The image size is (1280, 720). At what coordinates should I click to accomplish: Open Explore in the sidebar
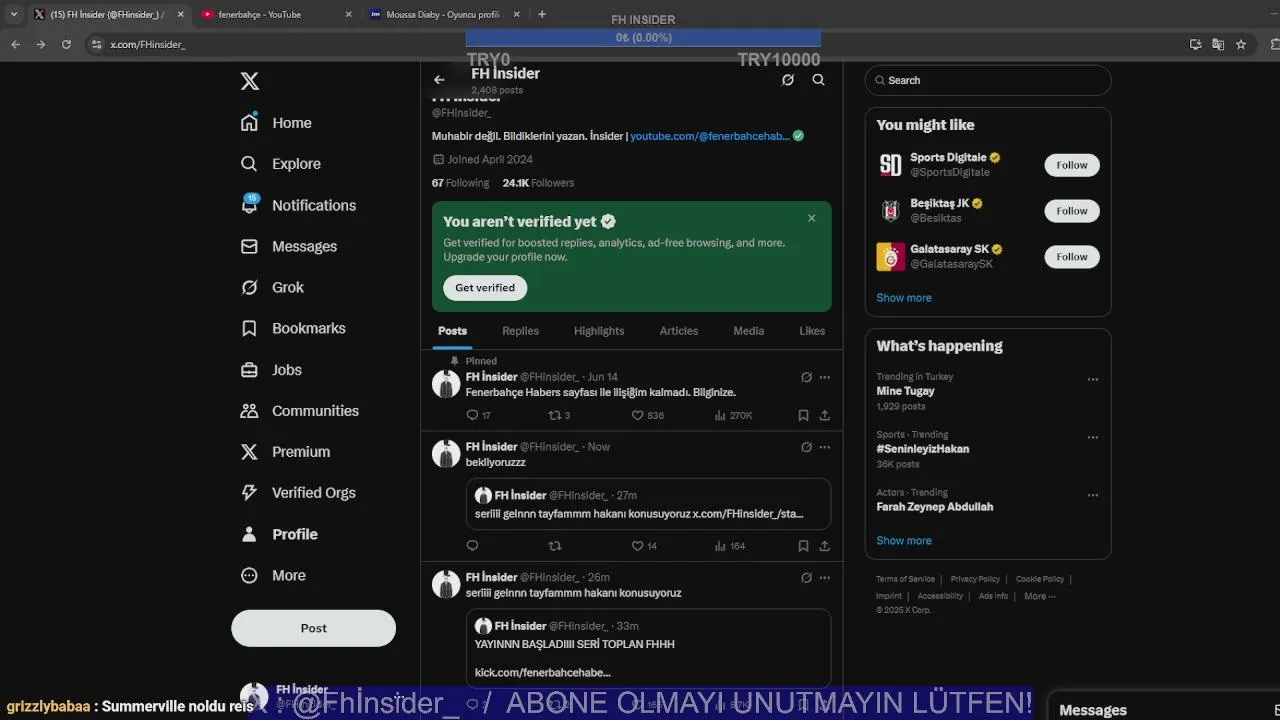tap(280, 164)
